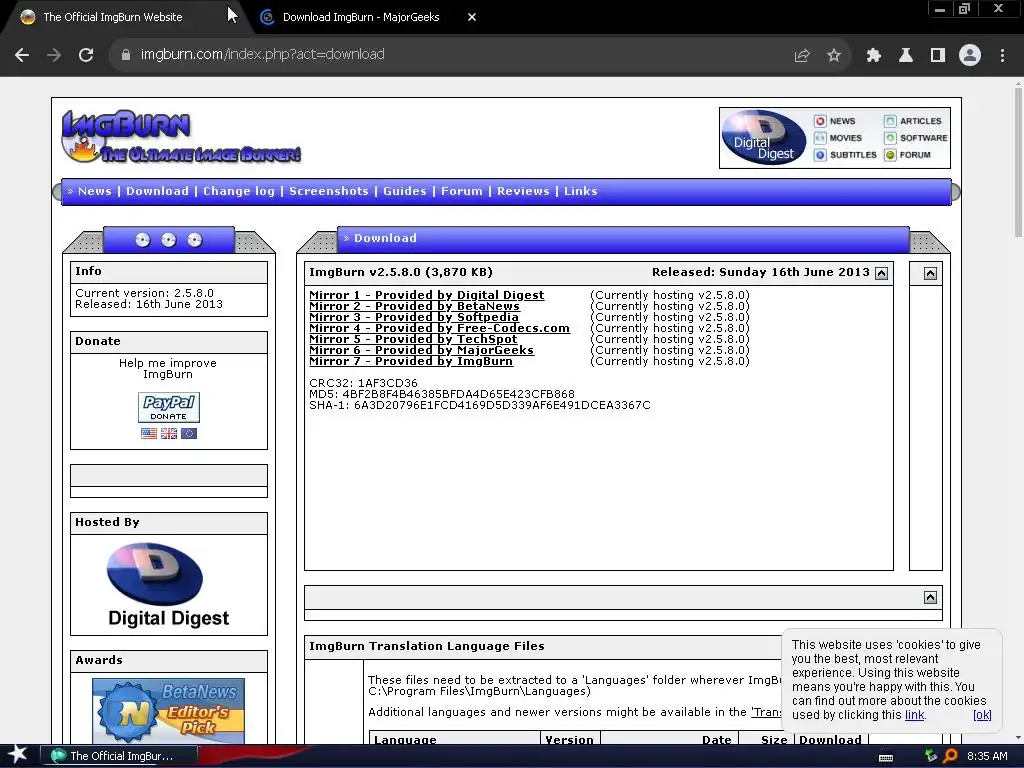Reload the ImgBurn page
Screen dimensions: 1024x768
coord(86,55)
